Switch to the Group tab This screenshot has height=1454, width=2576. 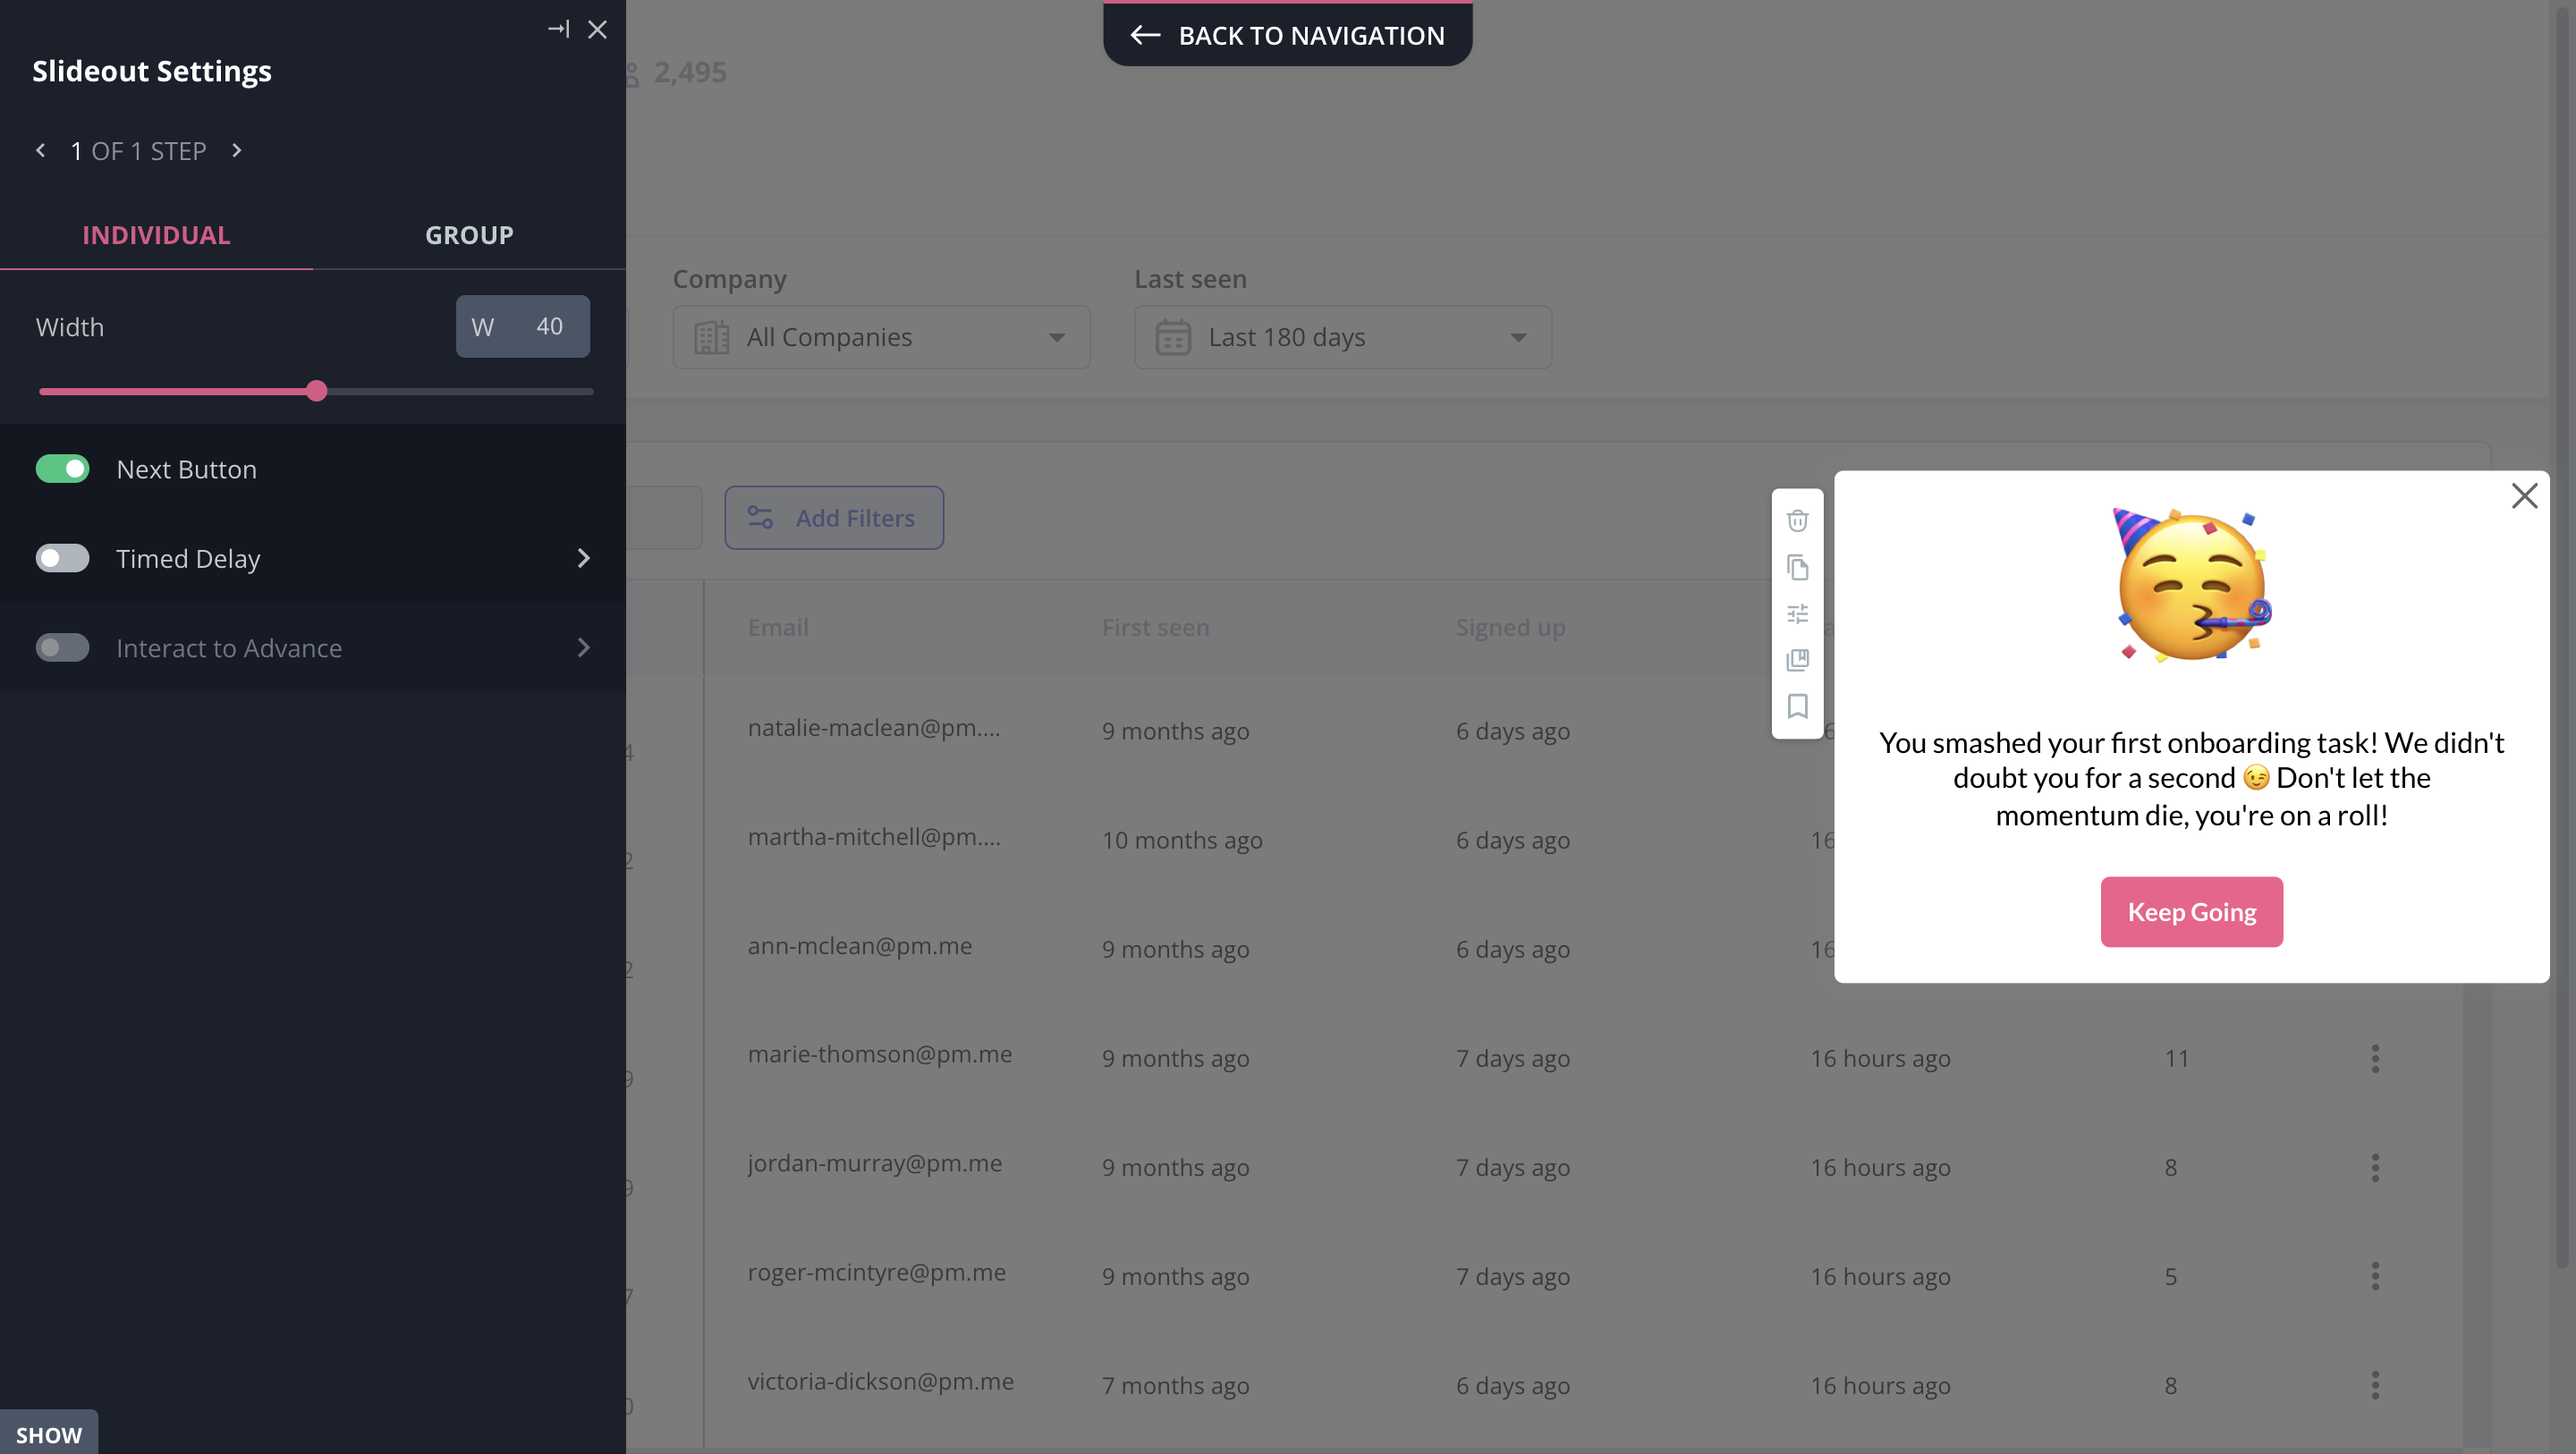point(469,235)
